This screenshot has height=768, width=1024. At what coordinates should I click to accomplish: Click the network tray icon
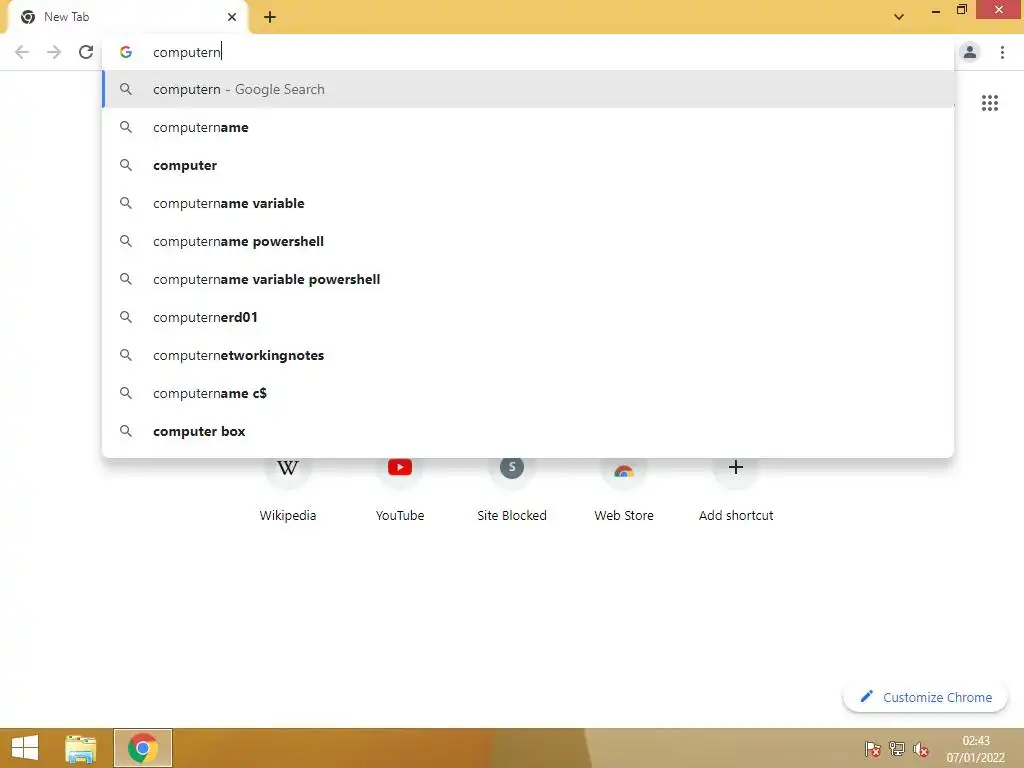[x=897, y=749]
